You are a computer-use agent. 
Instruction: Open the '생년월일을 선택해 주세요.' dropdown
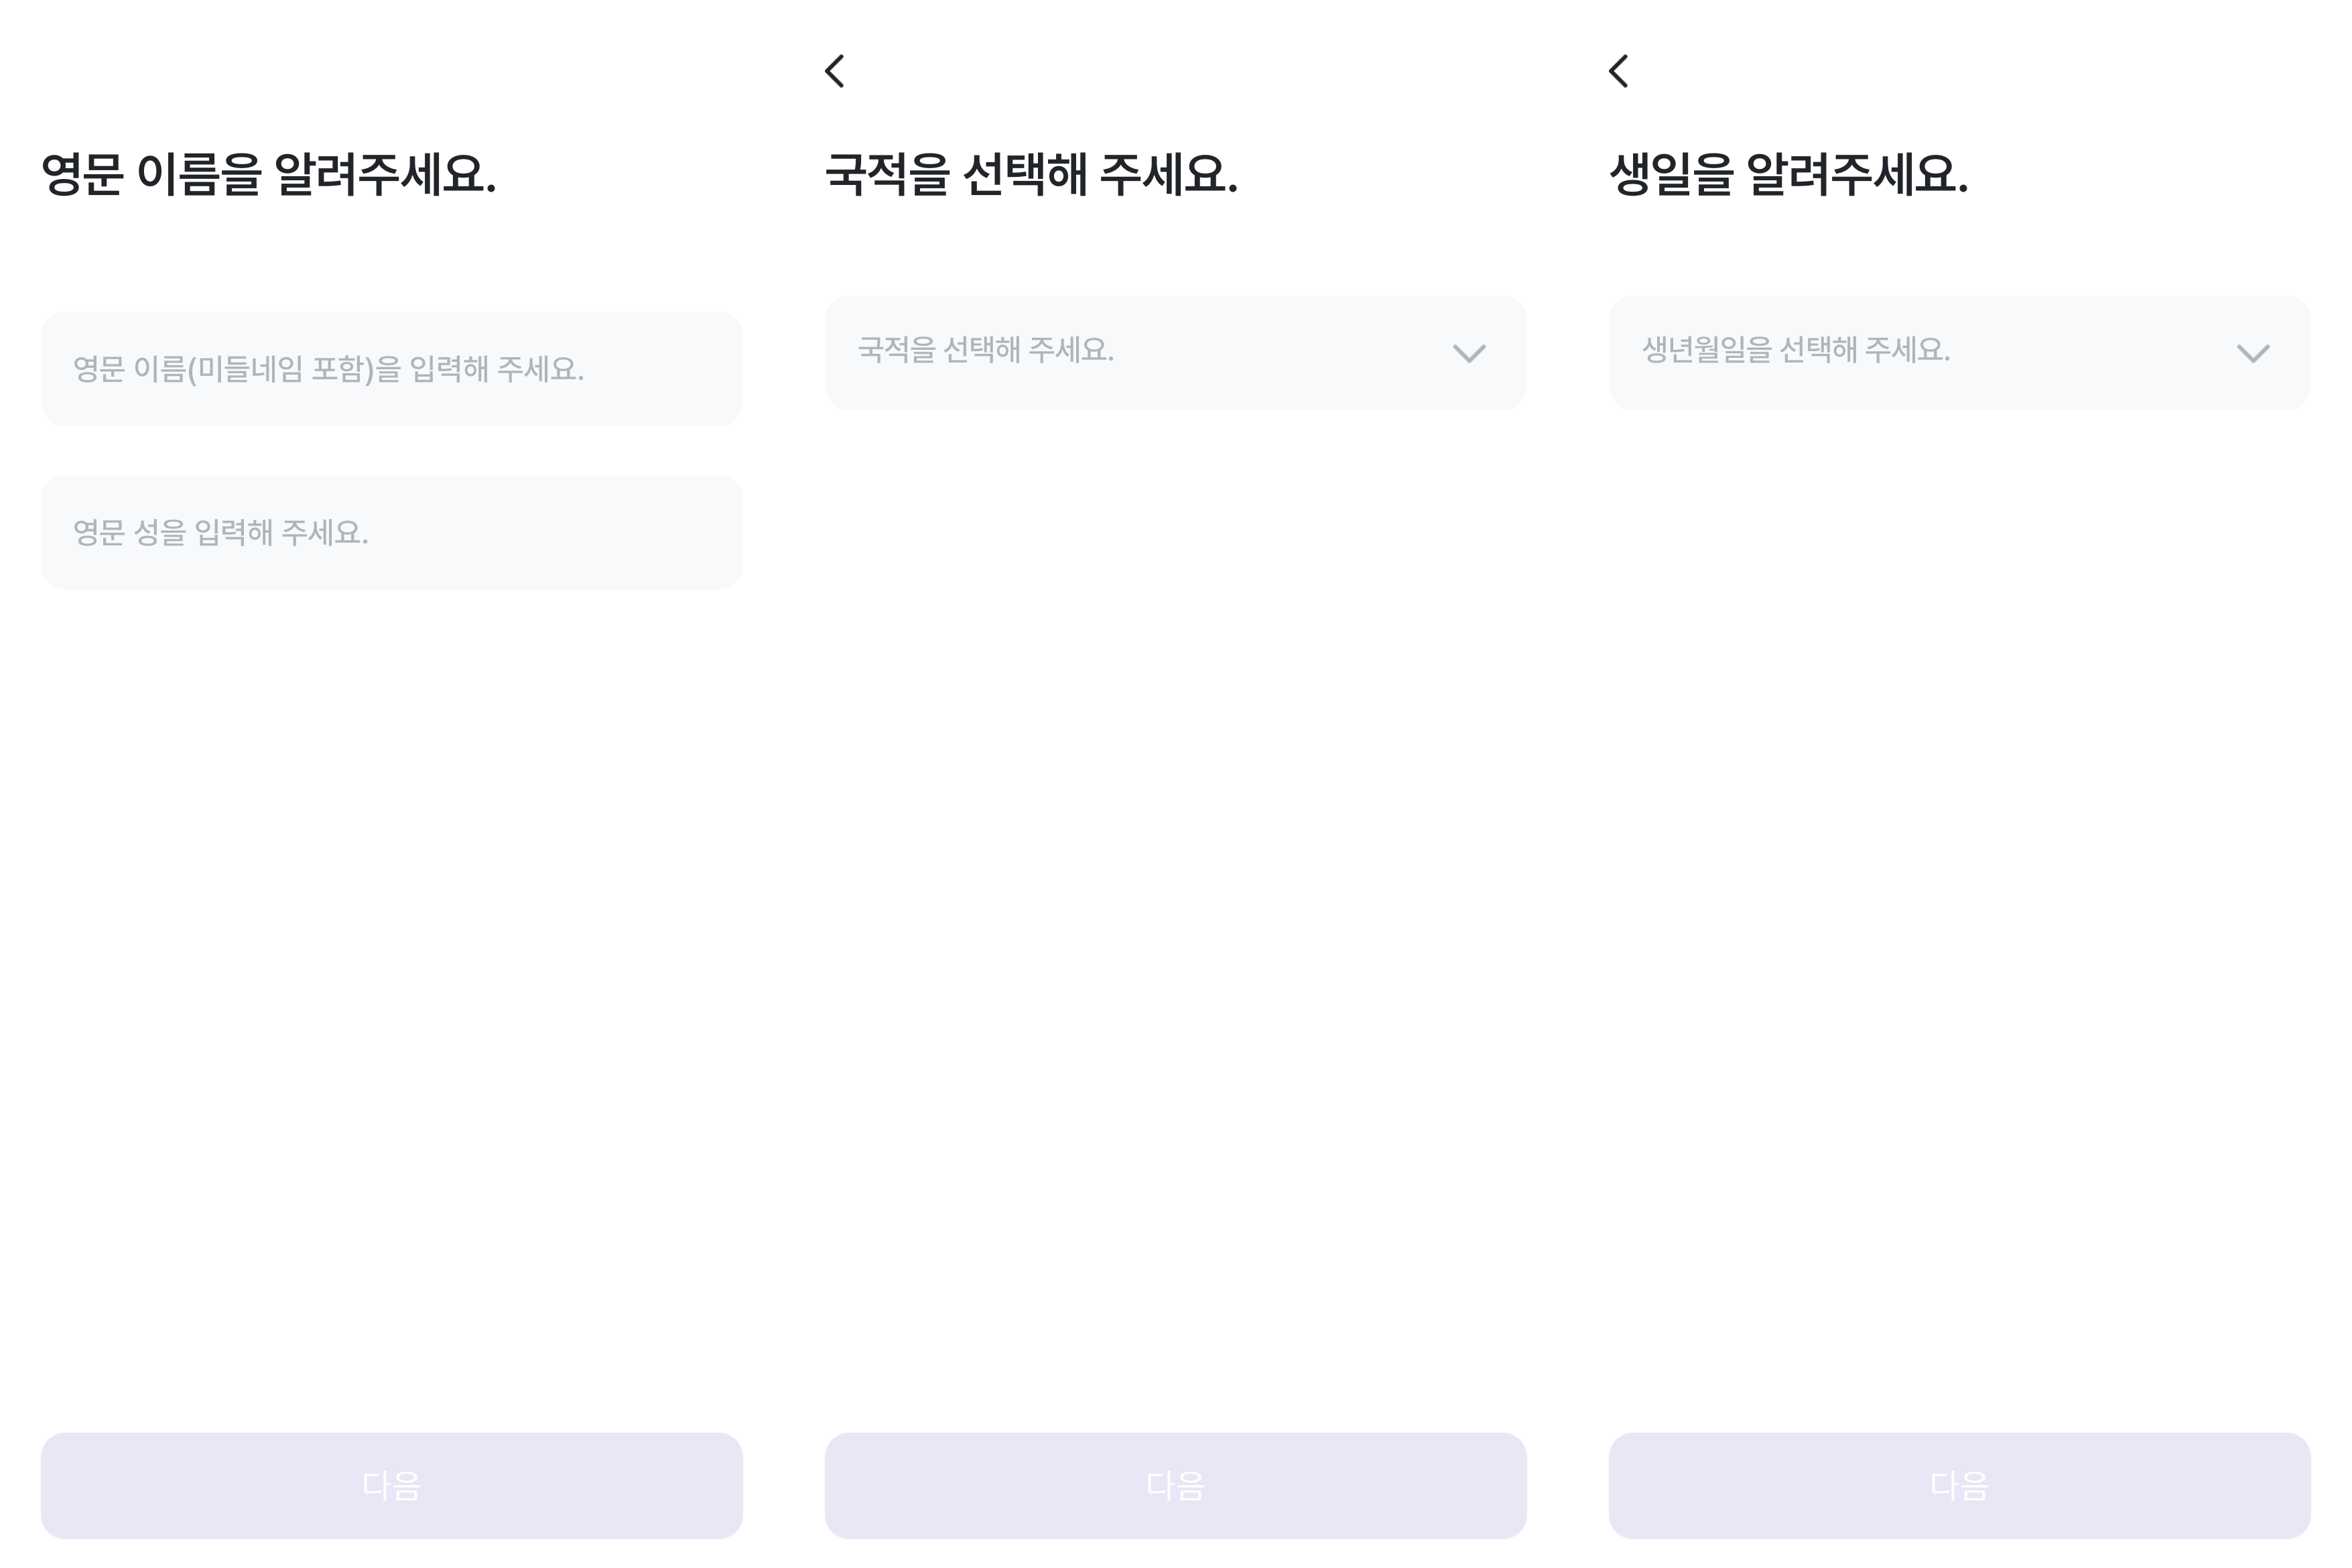click(1959, 352)
